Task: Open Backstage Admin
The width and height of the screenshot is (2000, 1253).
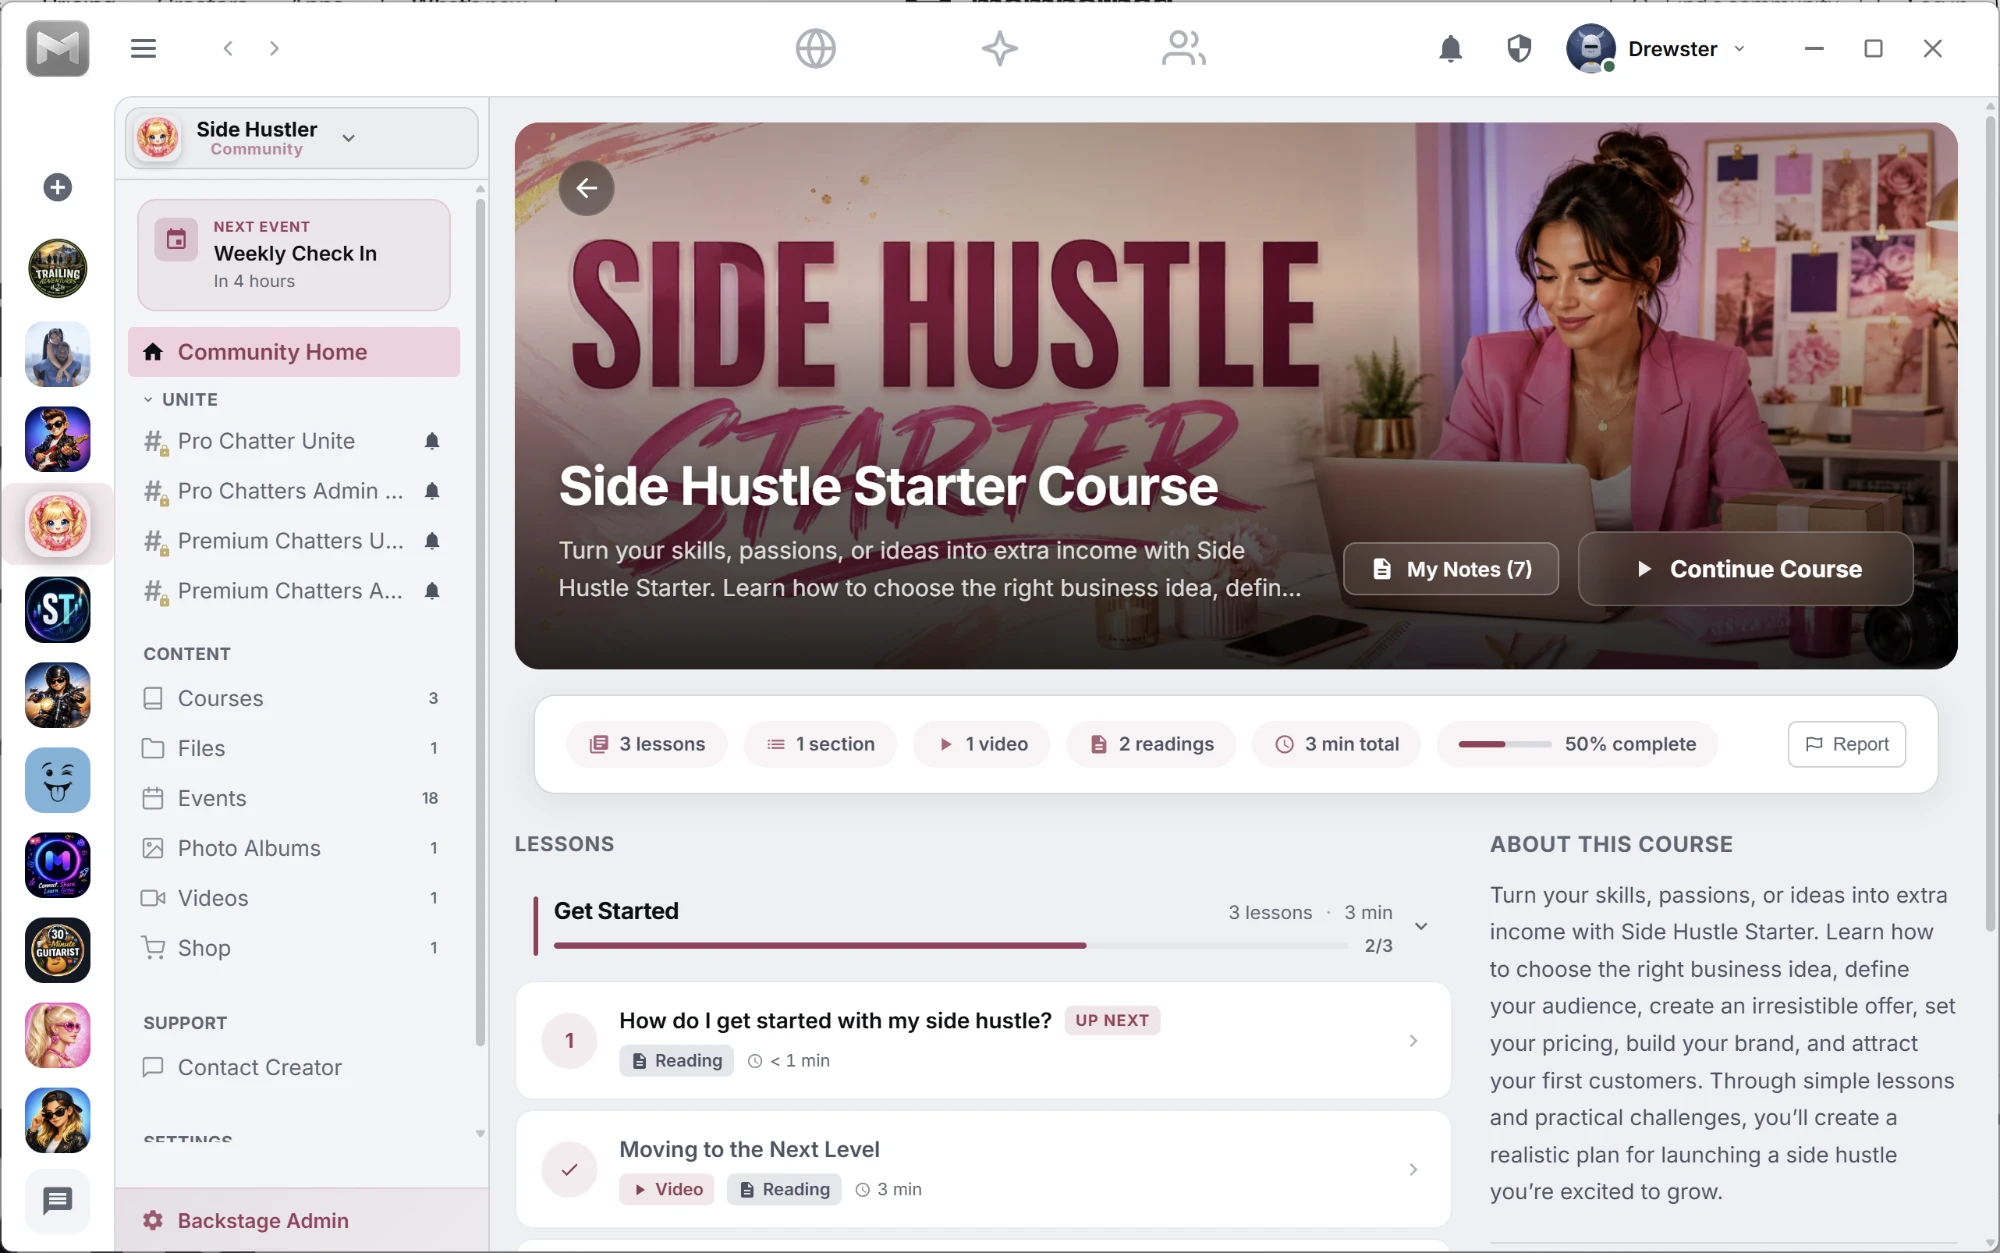Action: 301,1220
